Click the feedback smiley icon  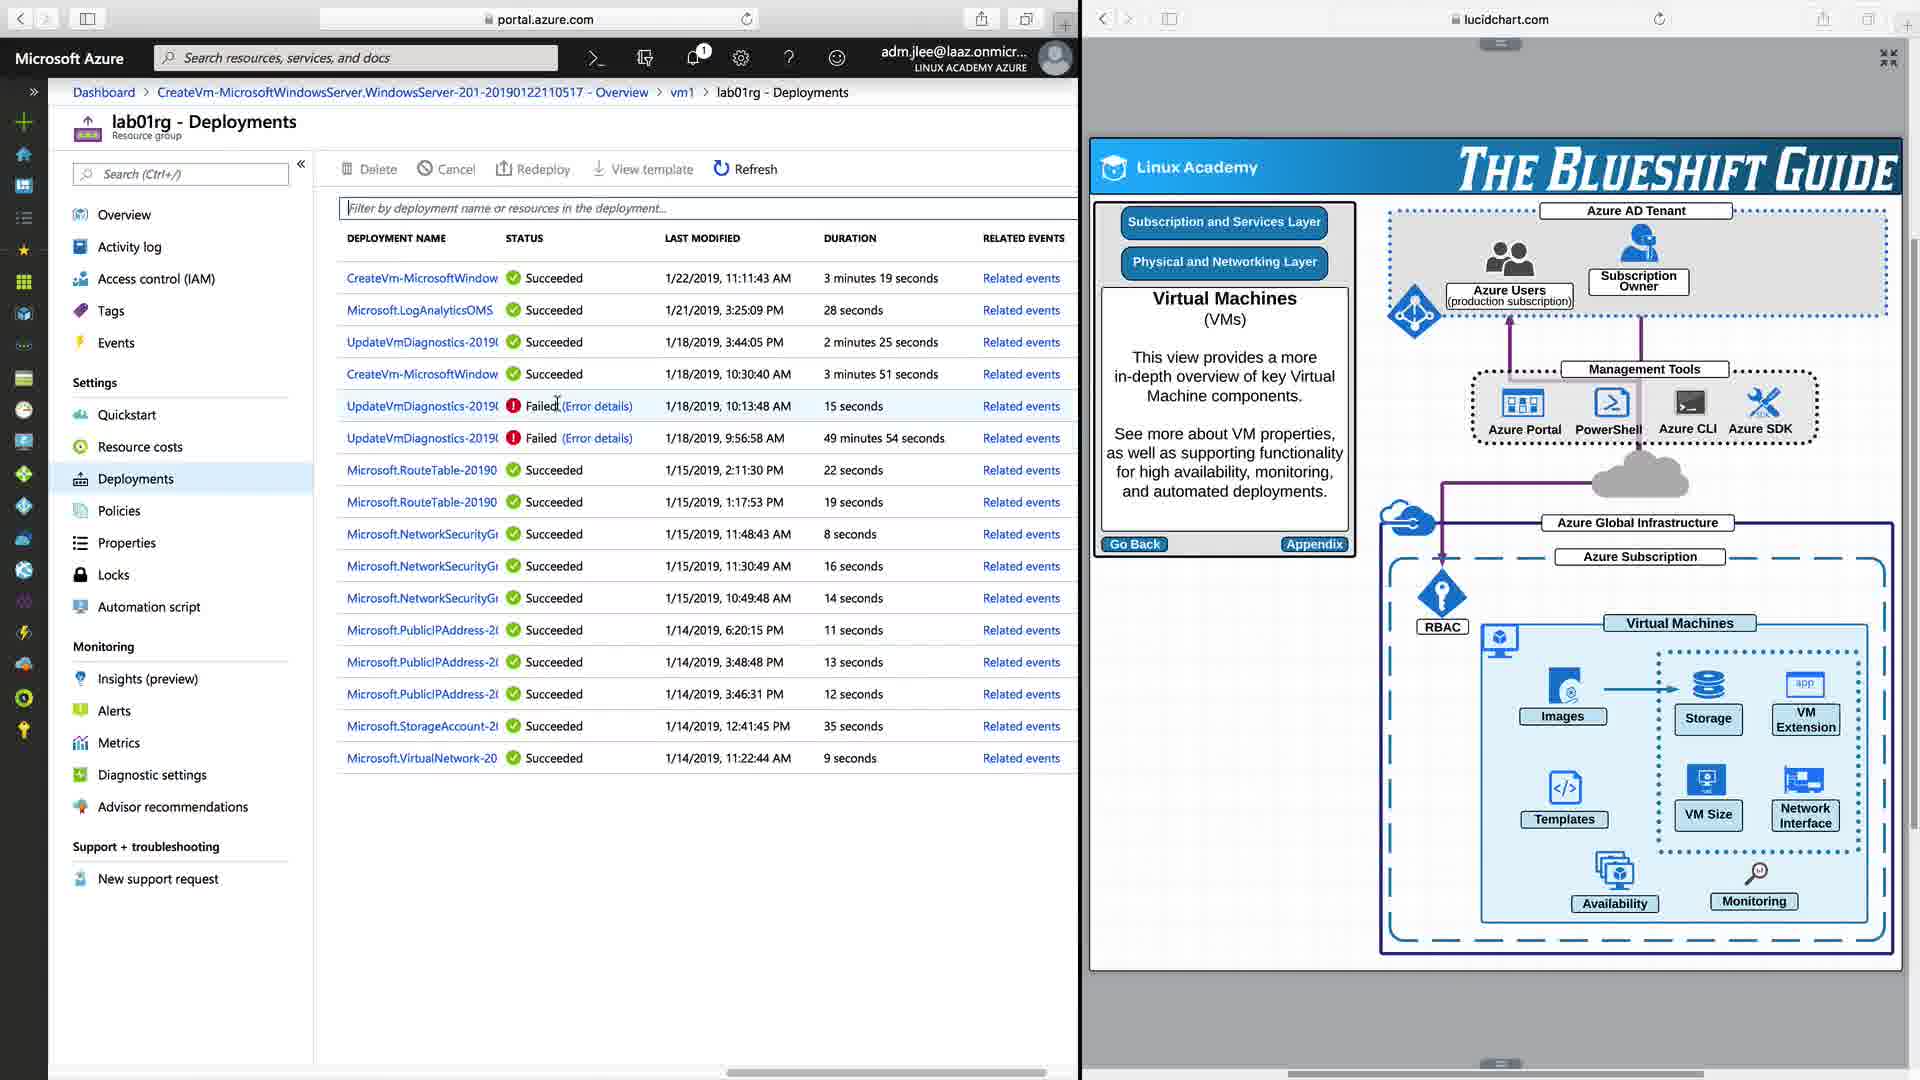837,58
